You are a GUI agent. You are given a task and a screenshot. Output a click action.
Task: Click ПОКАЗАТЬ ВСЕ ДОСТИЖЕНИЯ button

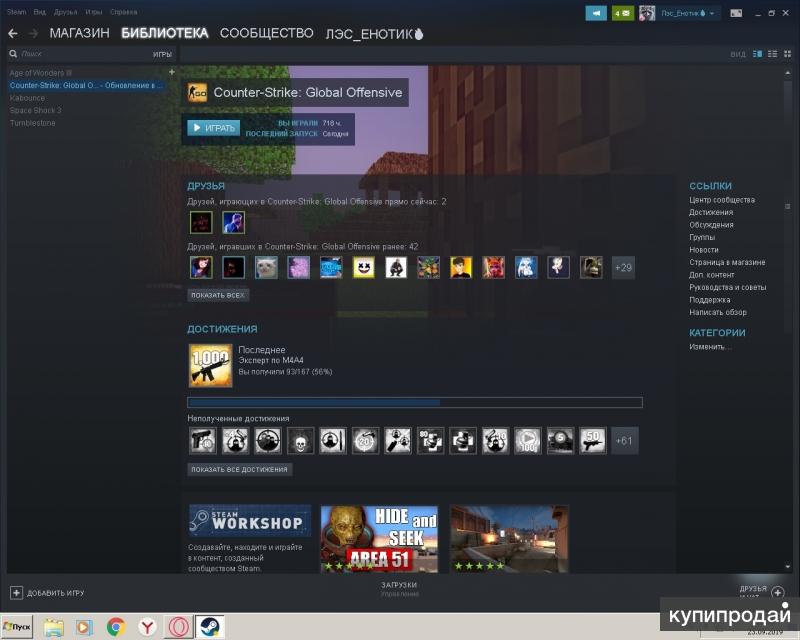(x=239, y=469)
